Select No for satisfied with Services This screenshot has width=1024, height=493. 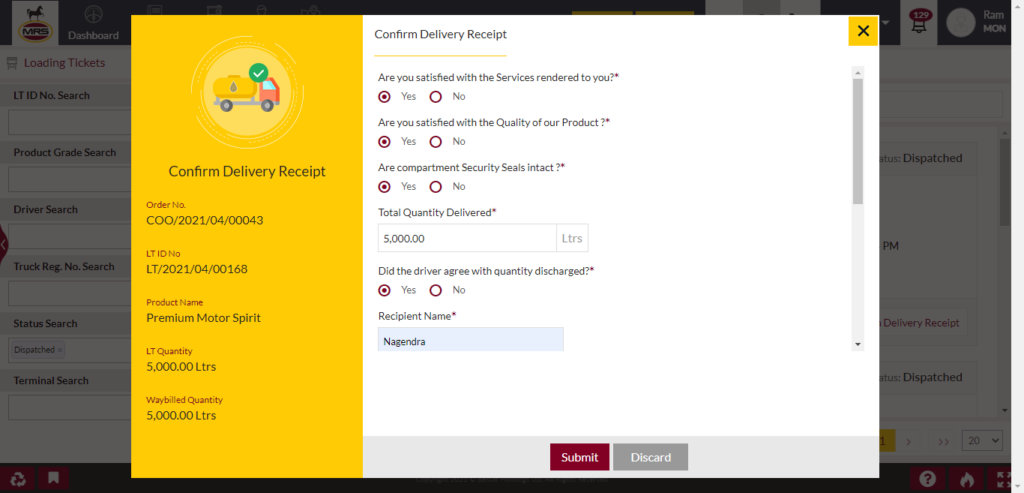436,97
